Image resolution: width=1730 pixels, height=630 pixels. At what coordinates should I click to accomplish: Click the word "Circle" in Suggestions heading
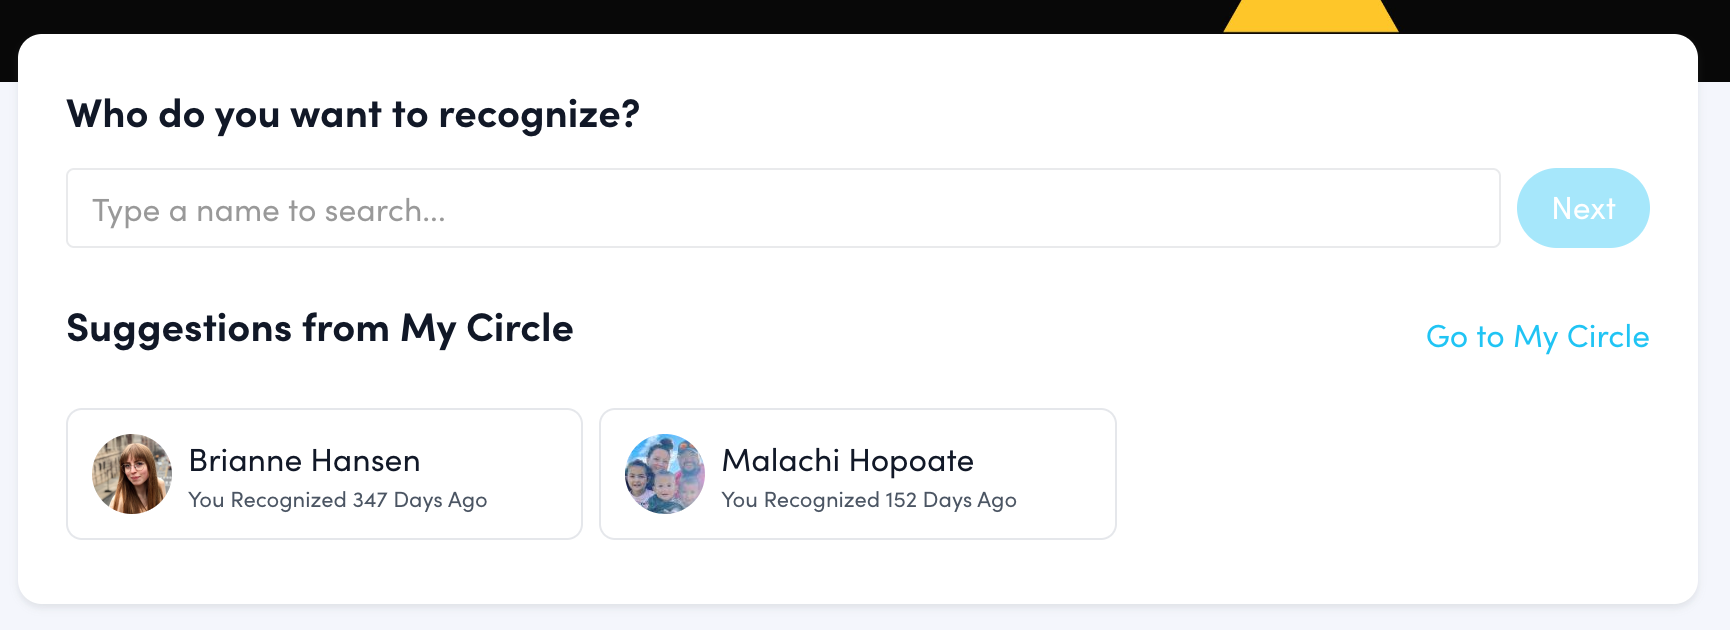point(520,329)
